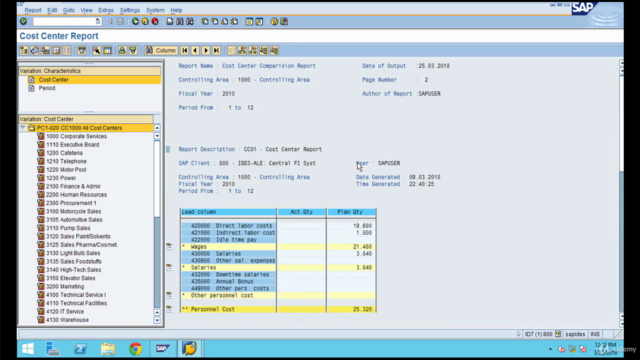Select 3200 Marketing cost center

pyautogui.click(x=65, y=287)
